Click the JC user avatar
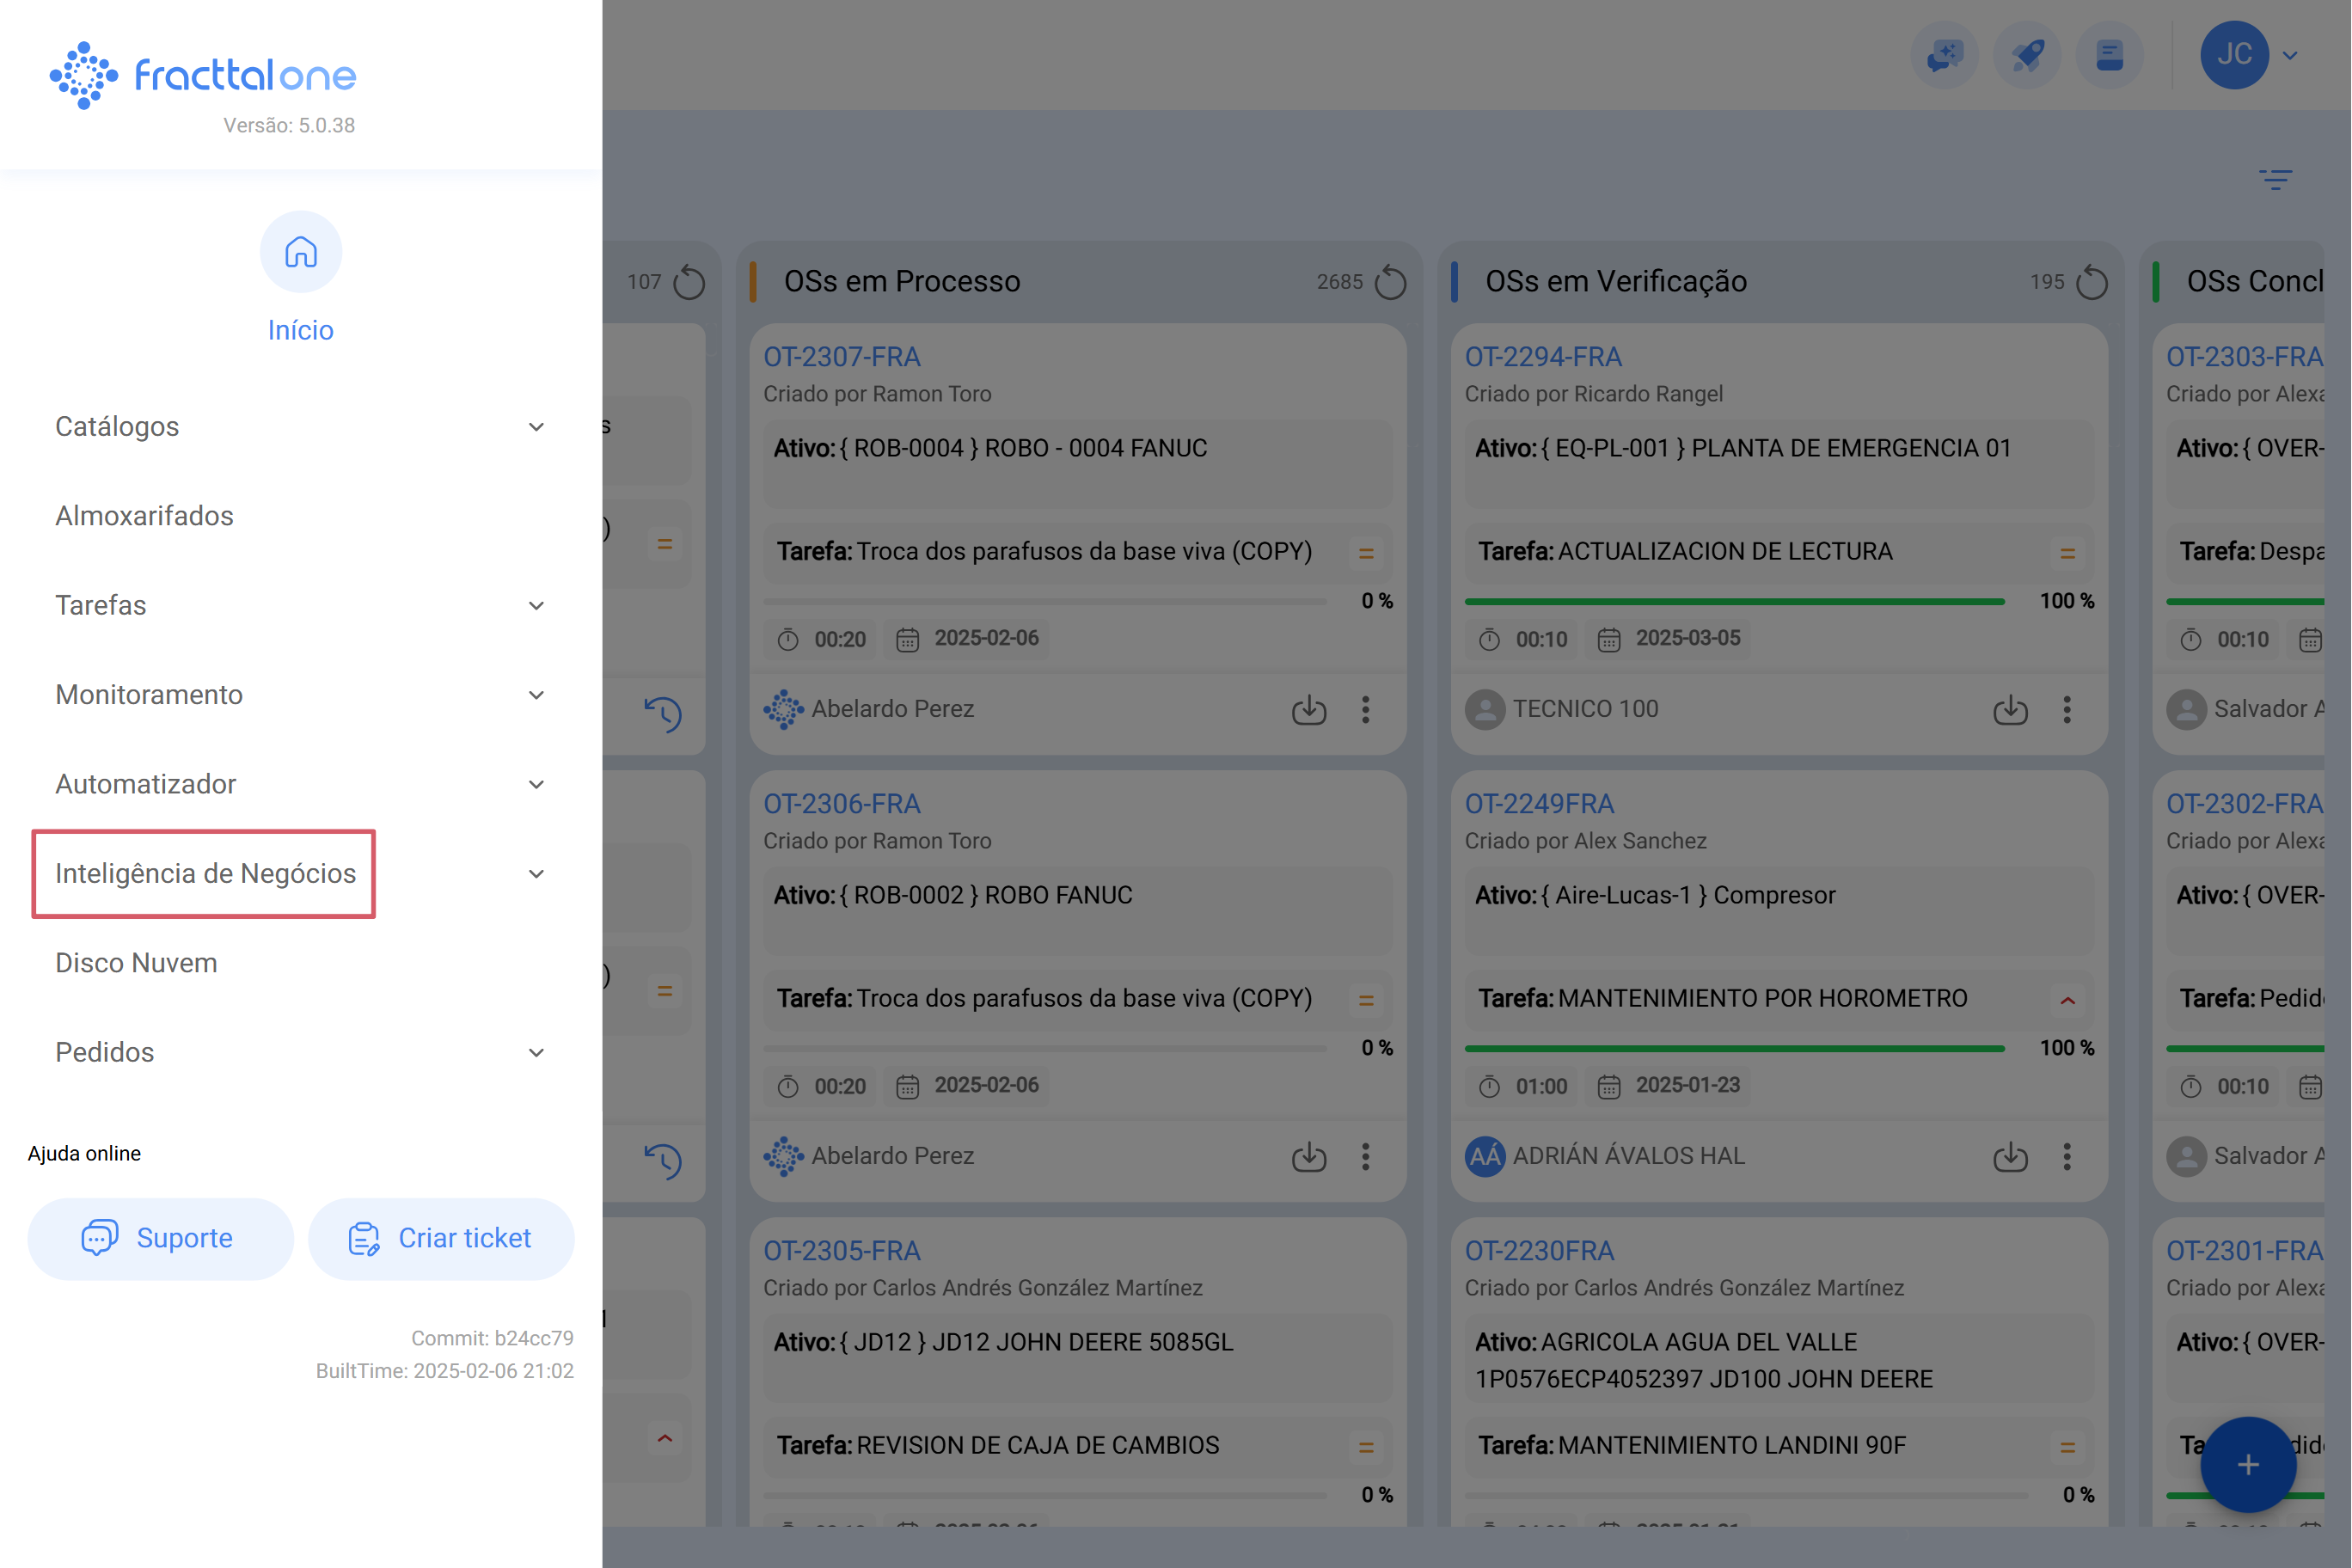The width and height of the screenshot is (2352, 1568). 2234,54
